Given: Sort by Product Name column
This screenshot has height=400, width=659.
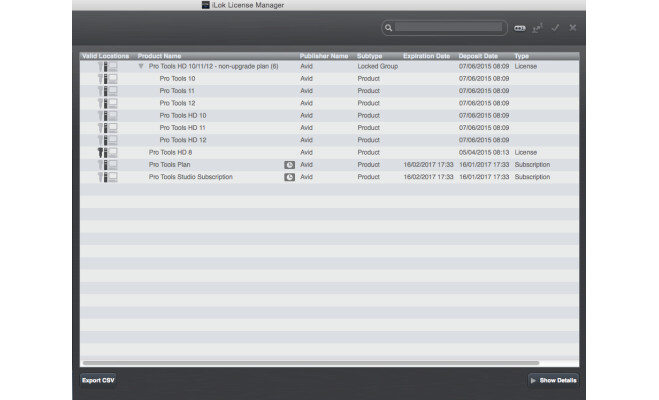Looking at the screenshot, I should 159,56.
